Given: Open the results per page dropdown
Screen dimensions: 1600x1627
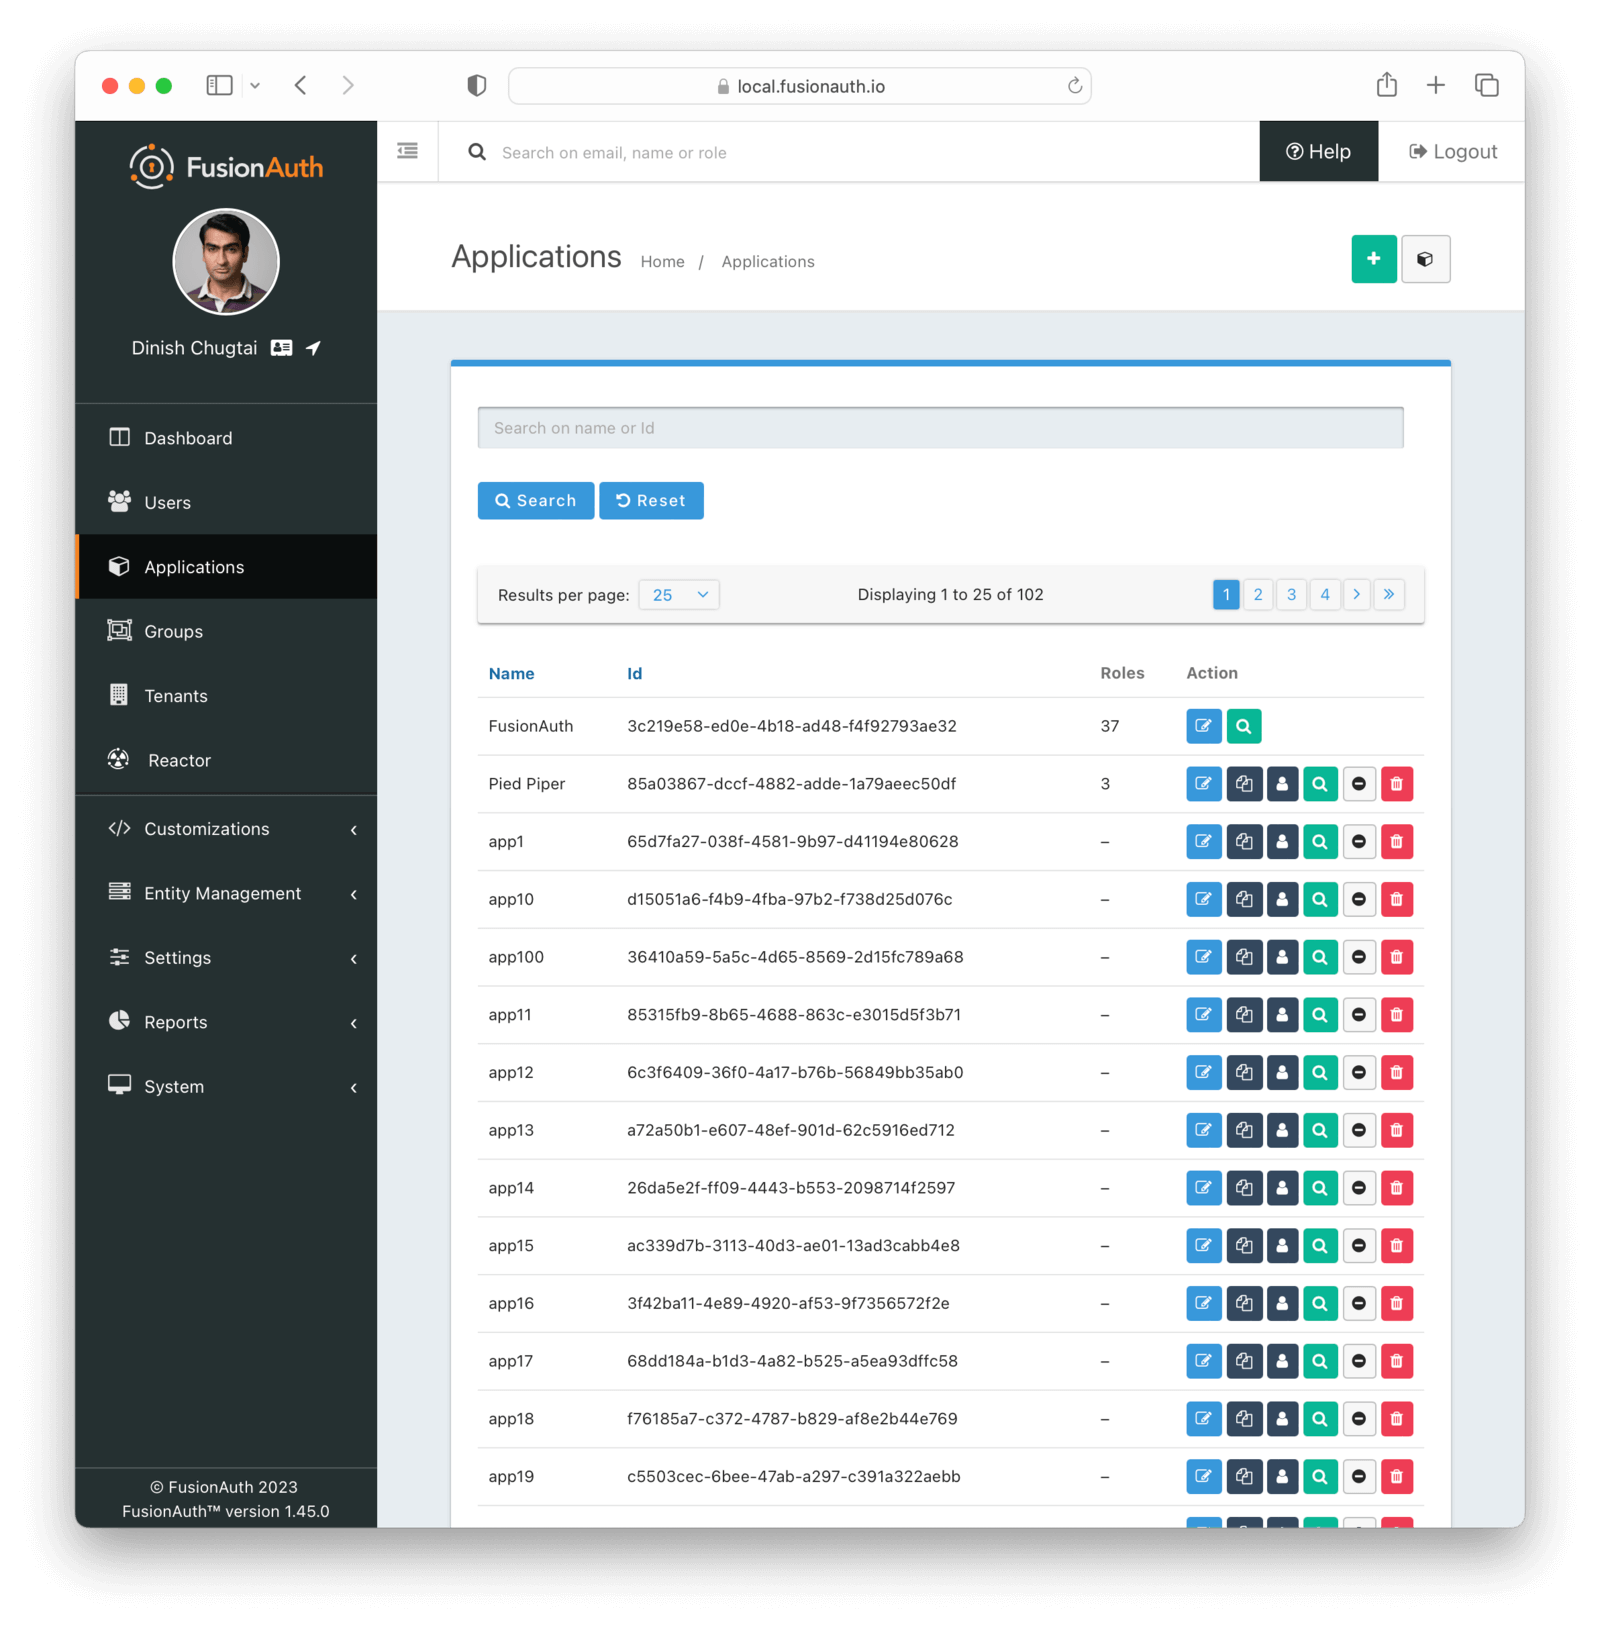Looking at the screenshot, I should tap(678, 594).
